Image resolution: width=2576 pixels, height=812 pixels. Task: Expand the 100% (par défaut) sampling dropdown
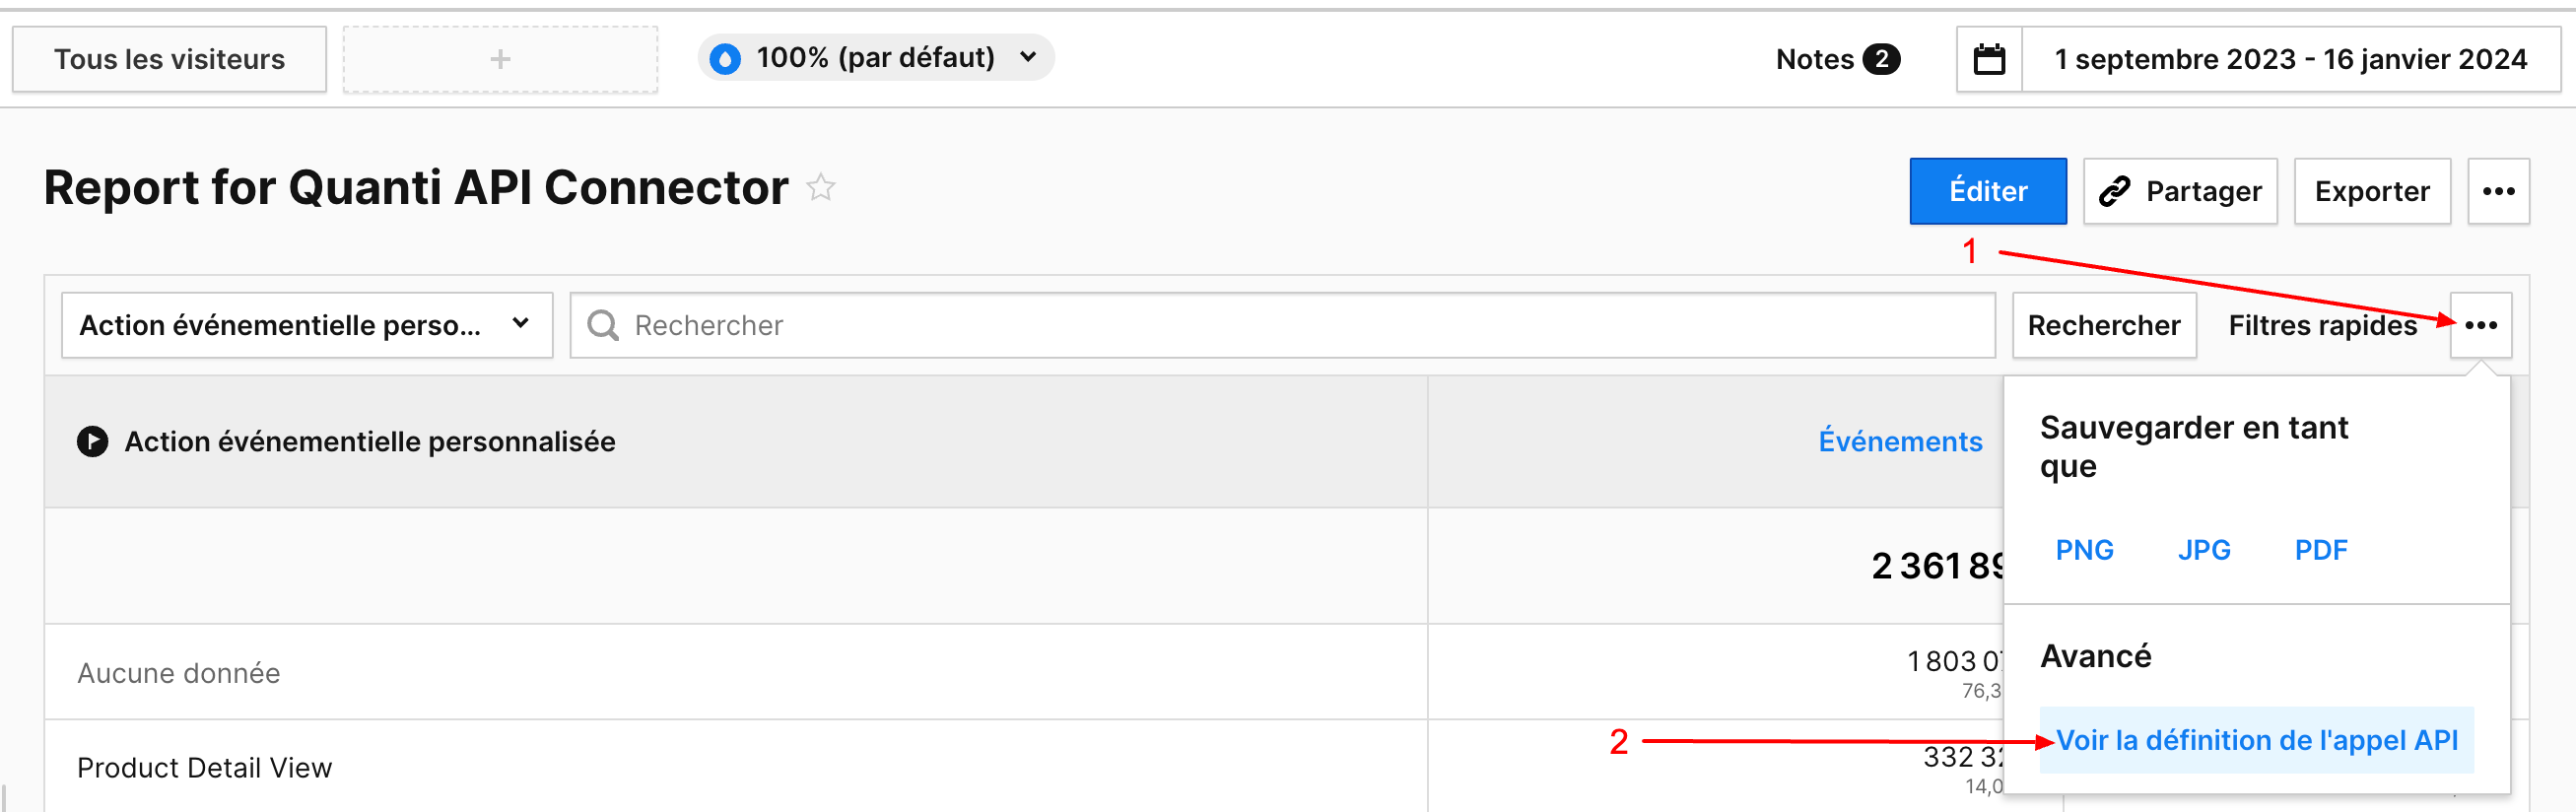click(x=1028, y=58)
